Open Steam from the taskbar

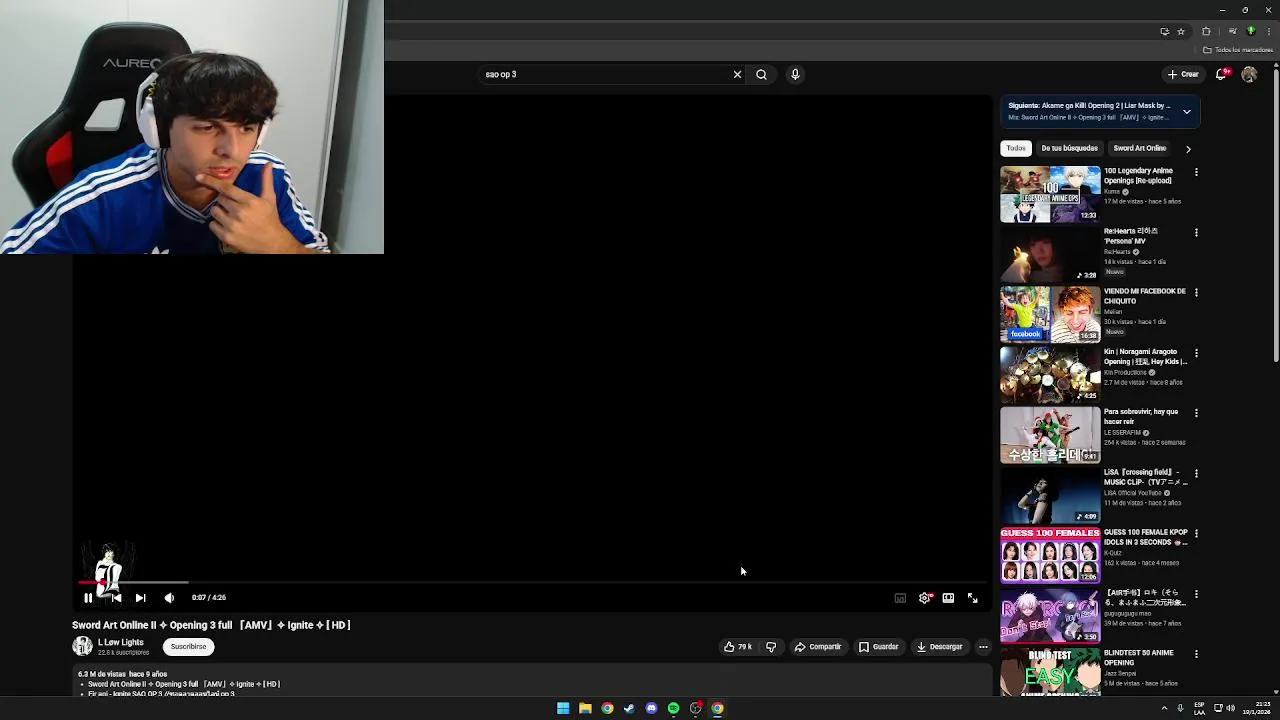[x=629, y=708]
